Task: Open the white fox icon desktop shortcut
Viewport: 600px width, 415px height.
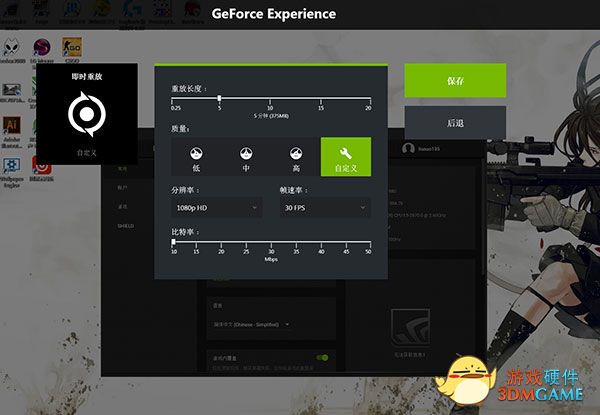Action: pyautogui.click(x=11, y=50)
